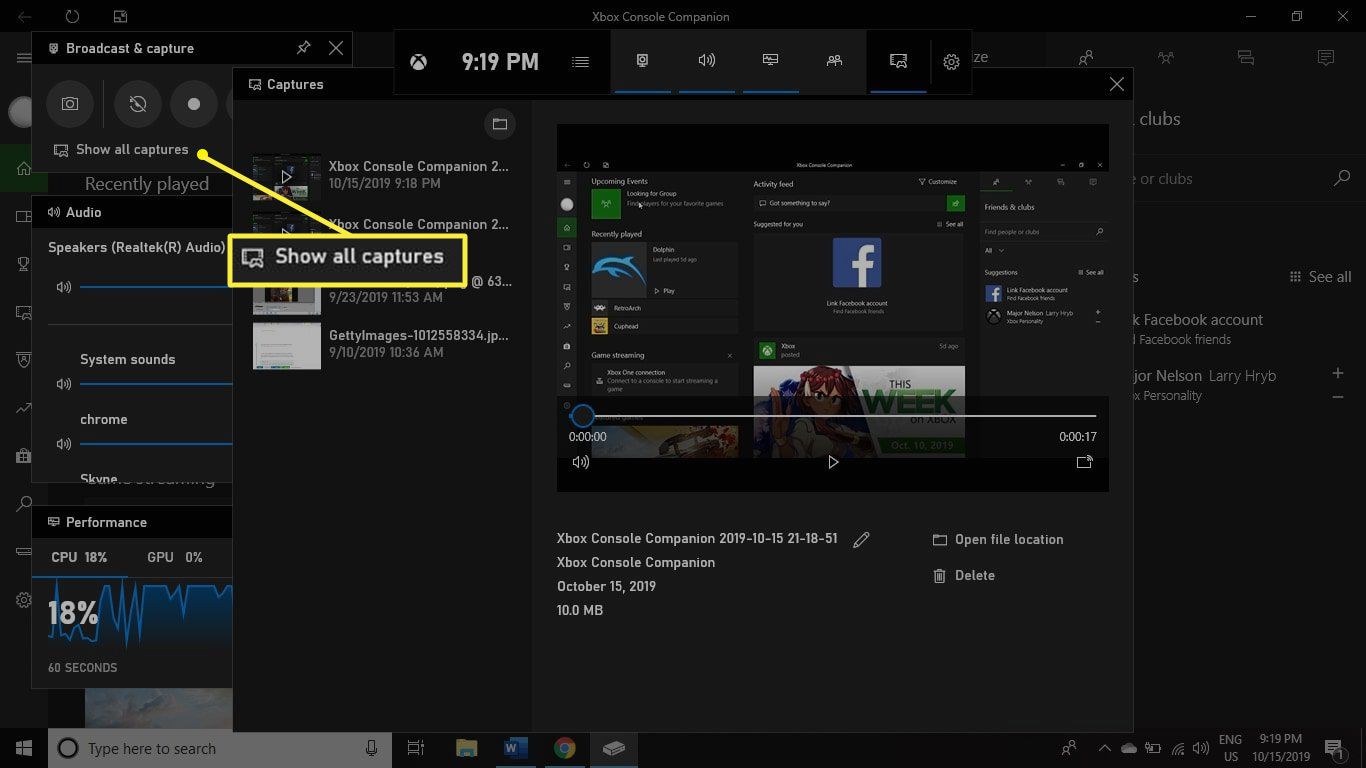The height and width of the screenshot is (768, 1366).
Task: Open the Windows notification center
Action: click(1333, 748)
